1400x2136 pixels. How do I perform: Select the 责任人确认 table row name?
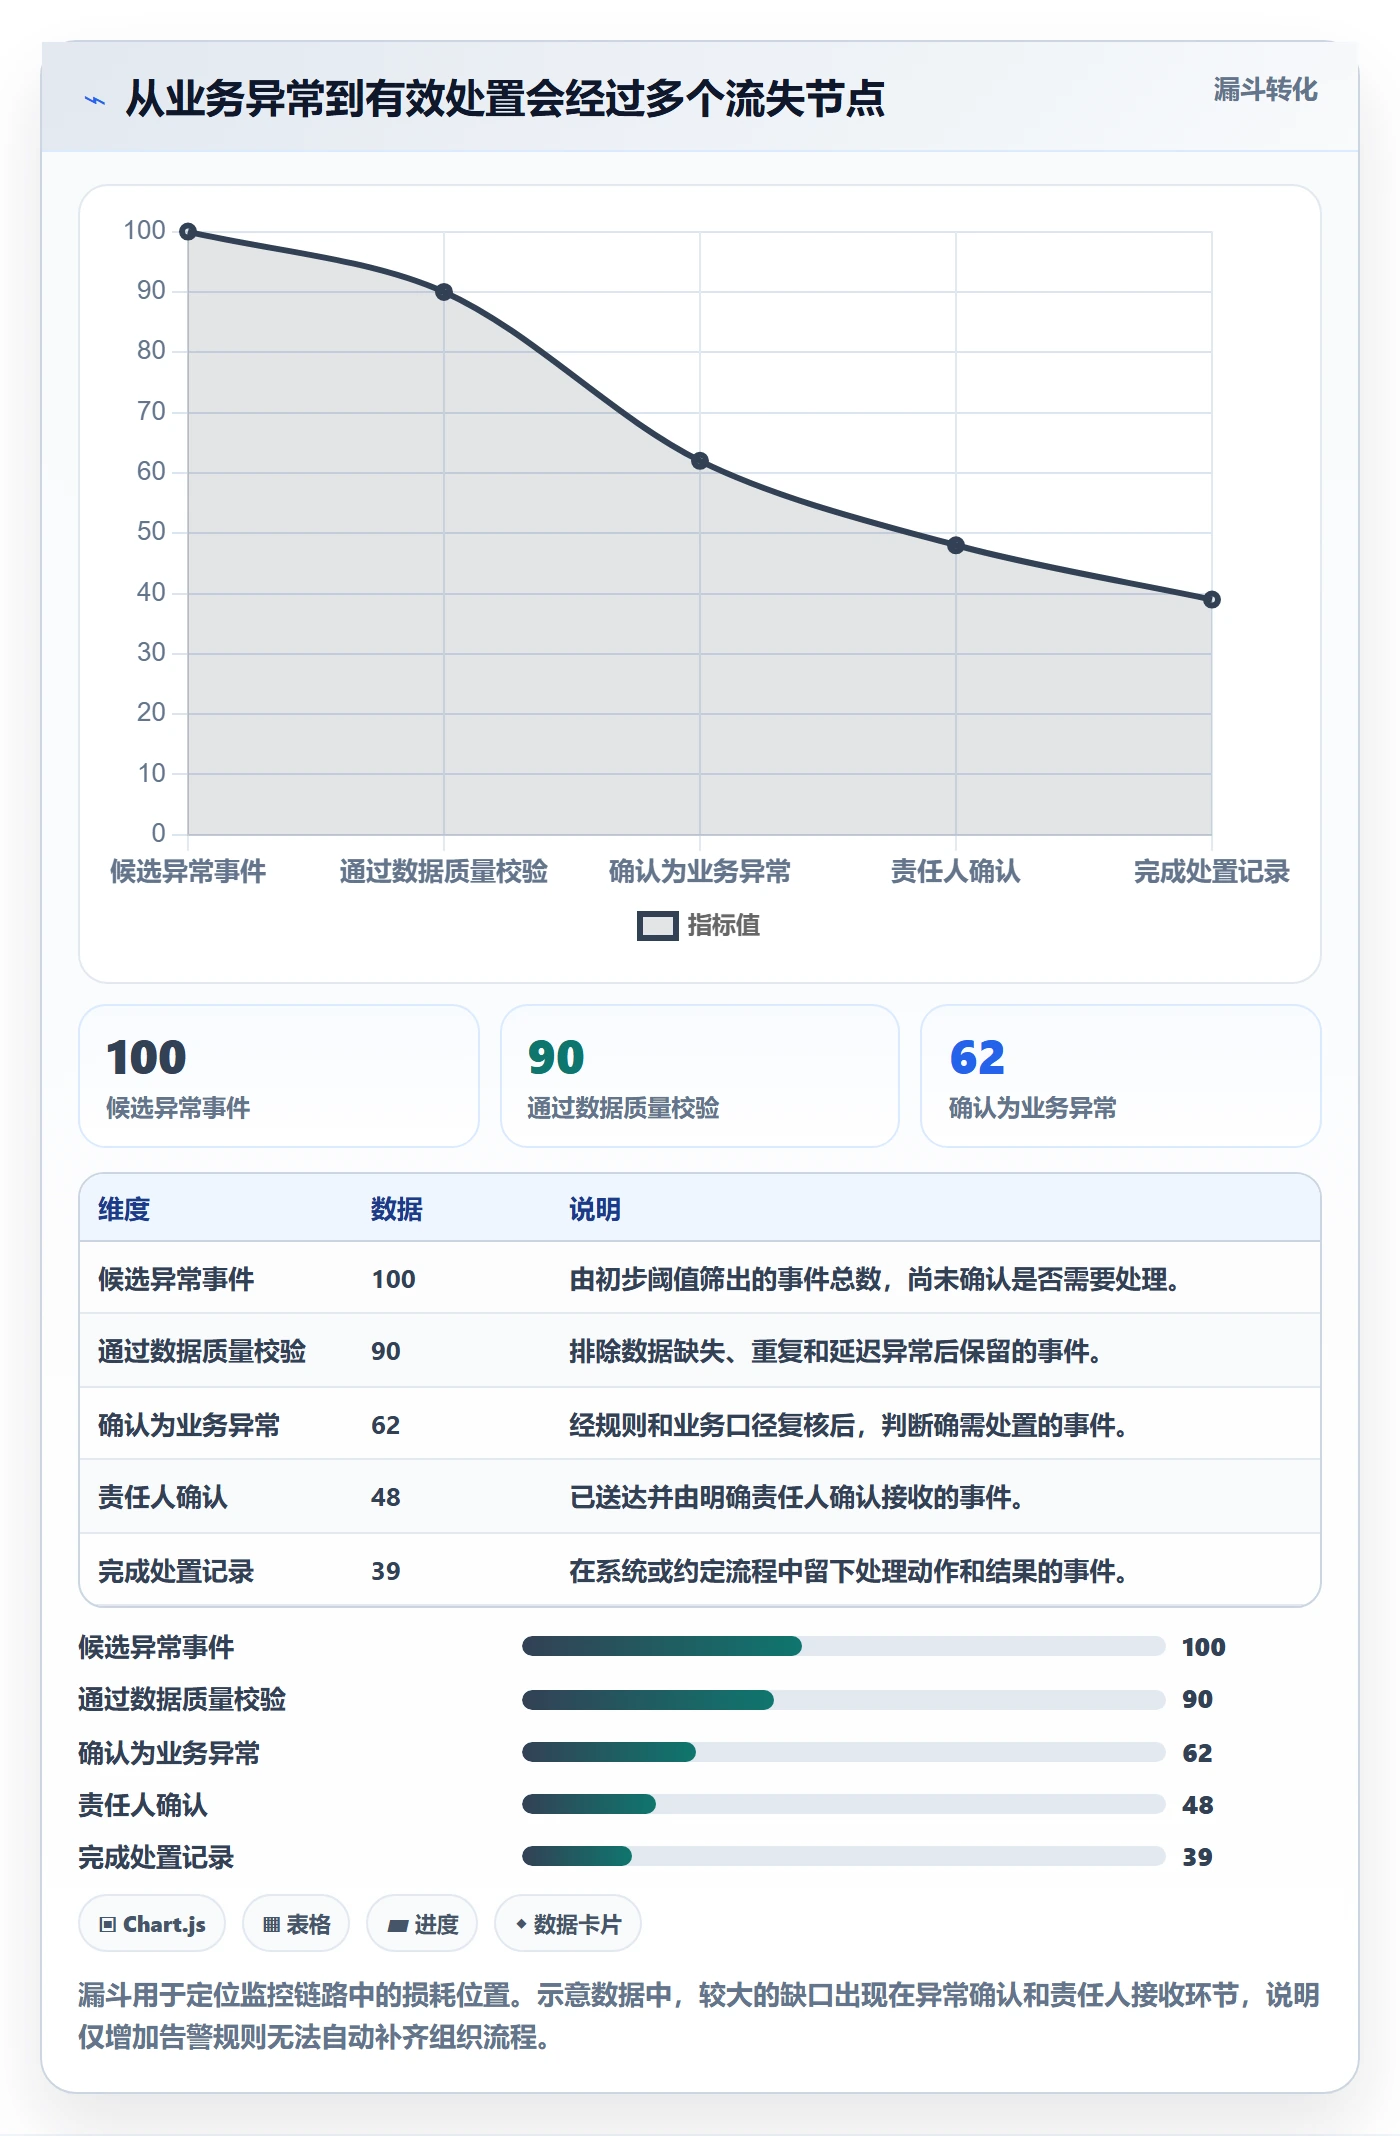point(163,1497)
